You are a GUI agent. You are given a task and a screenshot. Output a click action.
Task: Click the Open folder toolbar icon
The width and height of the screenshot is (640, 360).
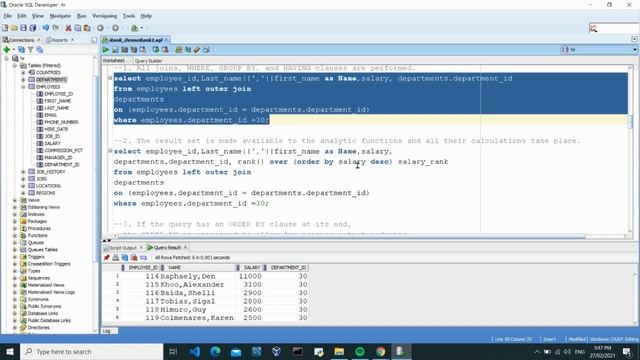14,28
